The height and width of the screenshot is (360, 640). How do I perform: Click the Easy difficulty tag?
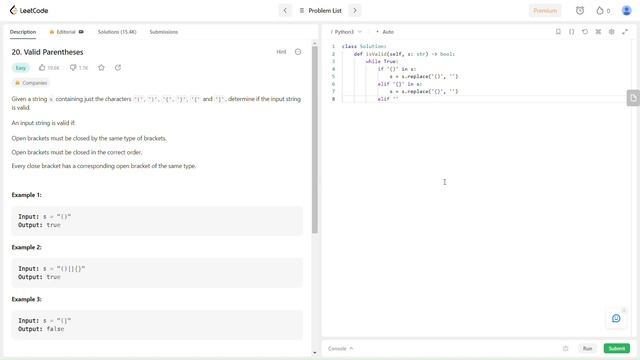tap(20, 68)
